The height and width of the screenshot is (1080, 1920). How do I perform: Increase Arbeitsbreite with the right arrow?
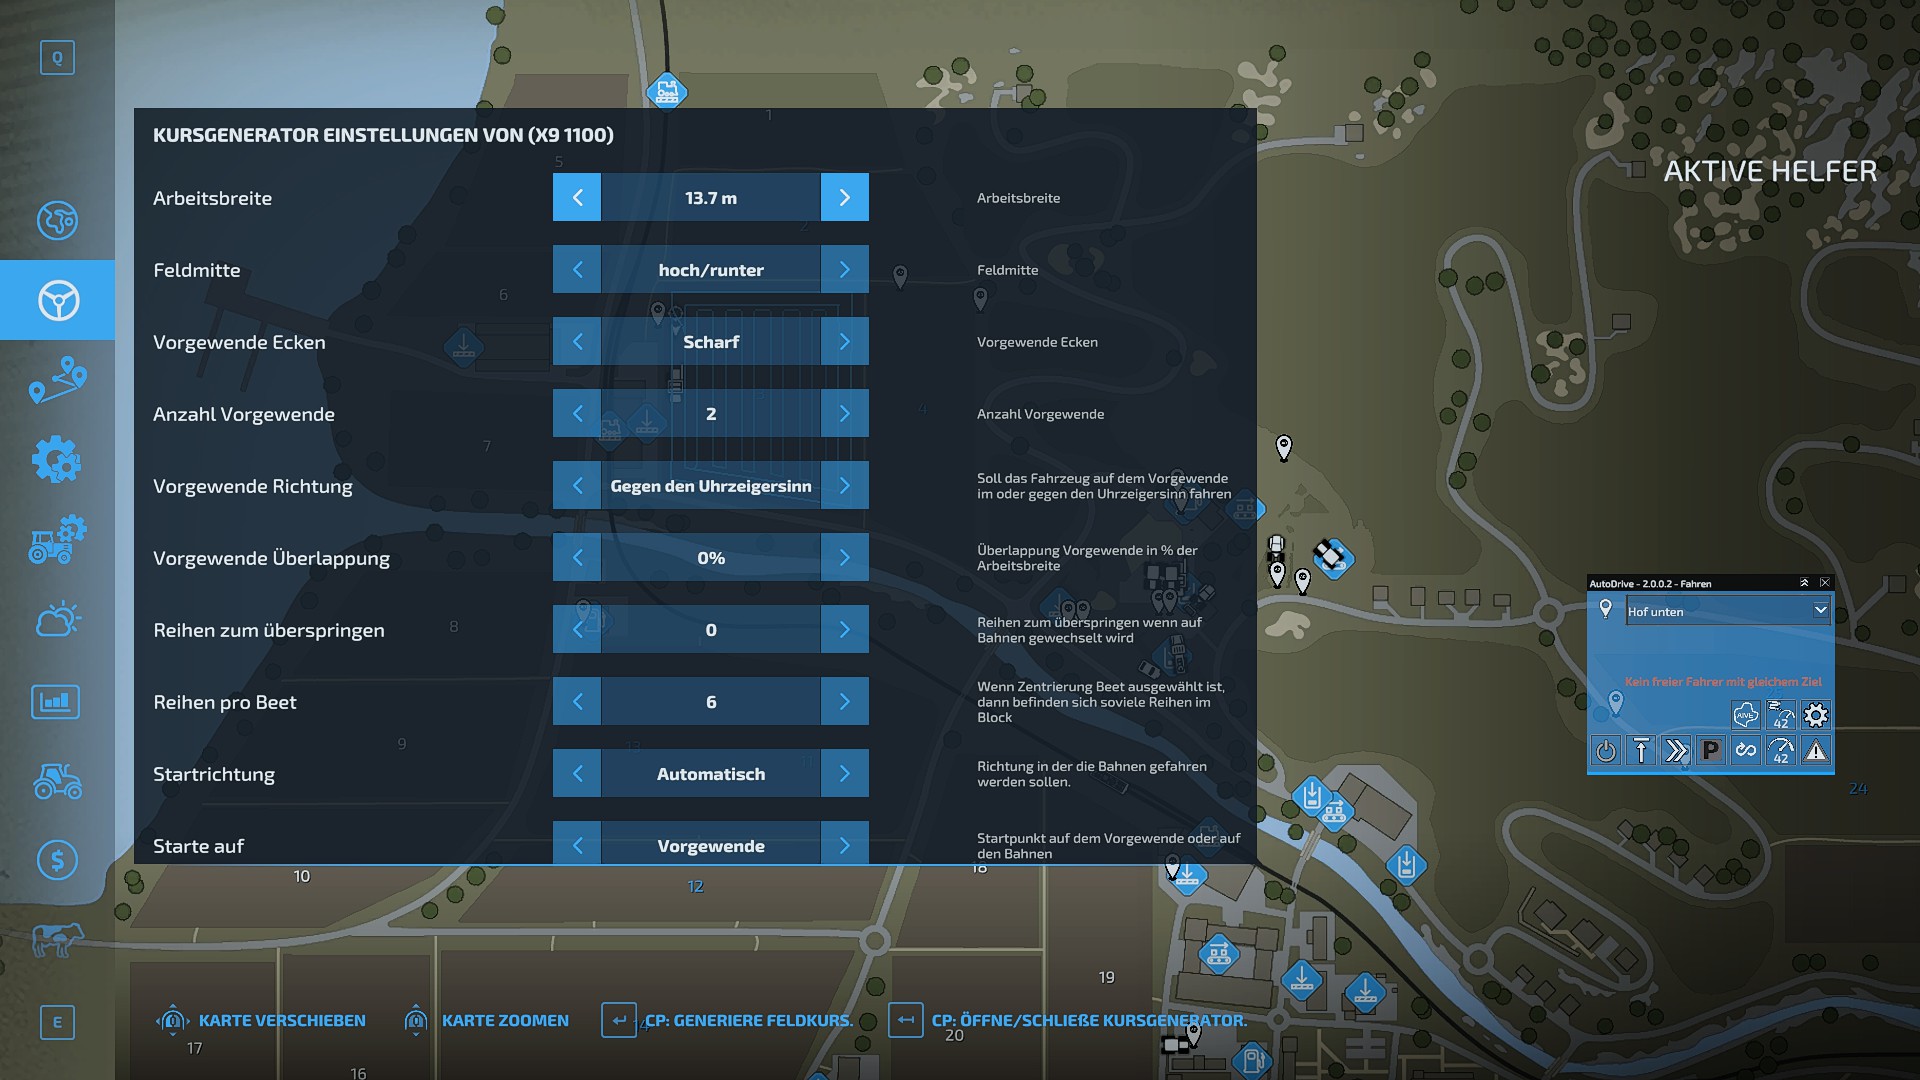[x=844, y=198]
